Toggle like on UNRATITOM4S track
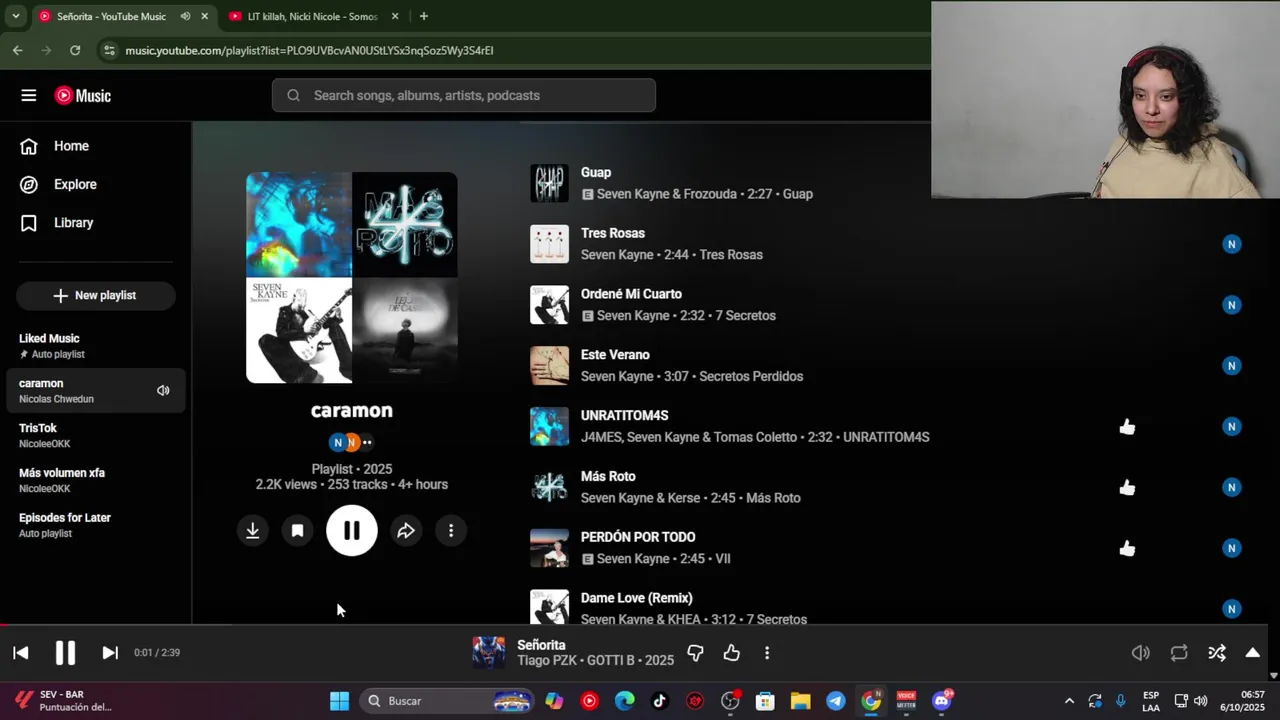The height and width of the screenshot is (720, 1280). click(1127, 427)
